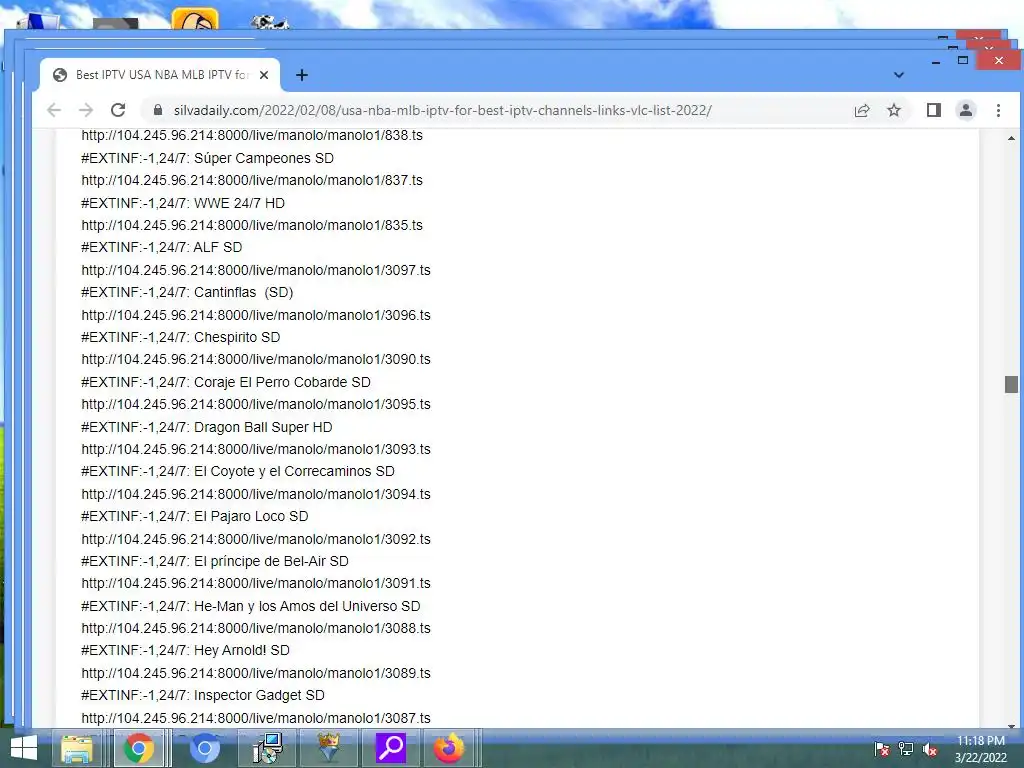Click El príncipe de Bel-Air SD line
The image size is (1024, 768).
(x=215, y=562)
